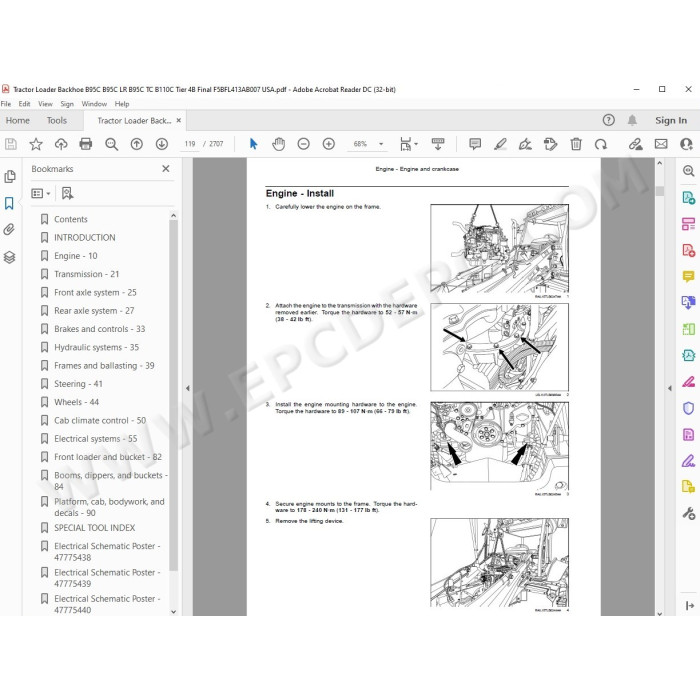
Task: Select the highlight text tool
Action: click(500, 144)
